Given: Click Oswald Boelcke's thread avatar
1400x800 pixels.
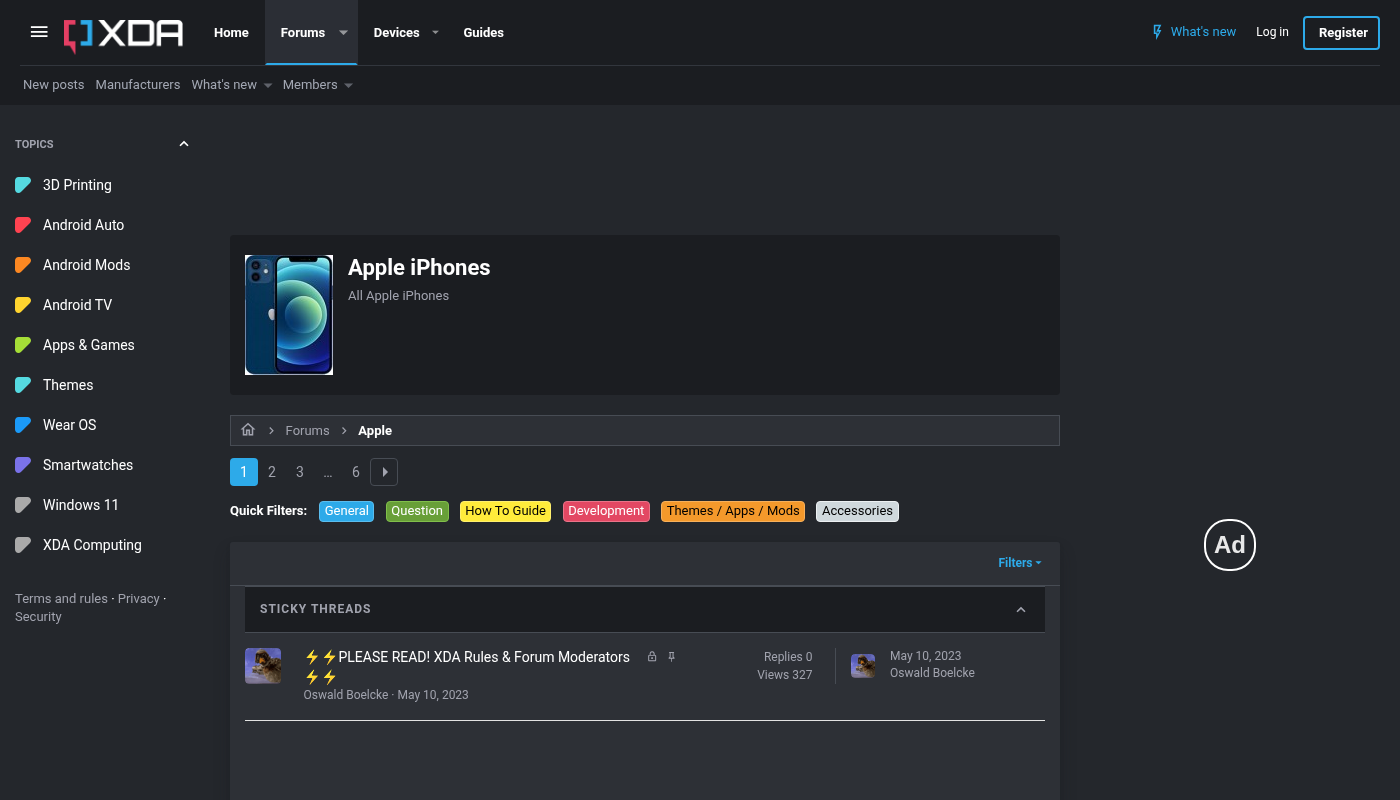Looking at the screenshot, I should (263, 666).
